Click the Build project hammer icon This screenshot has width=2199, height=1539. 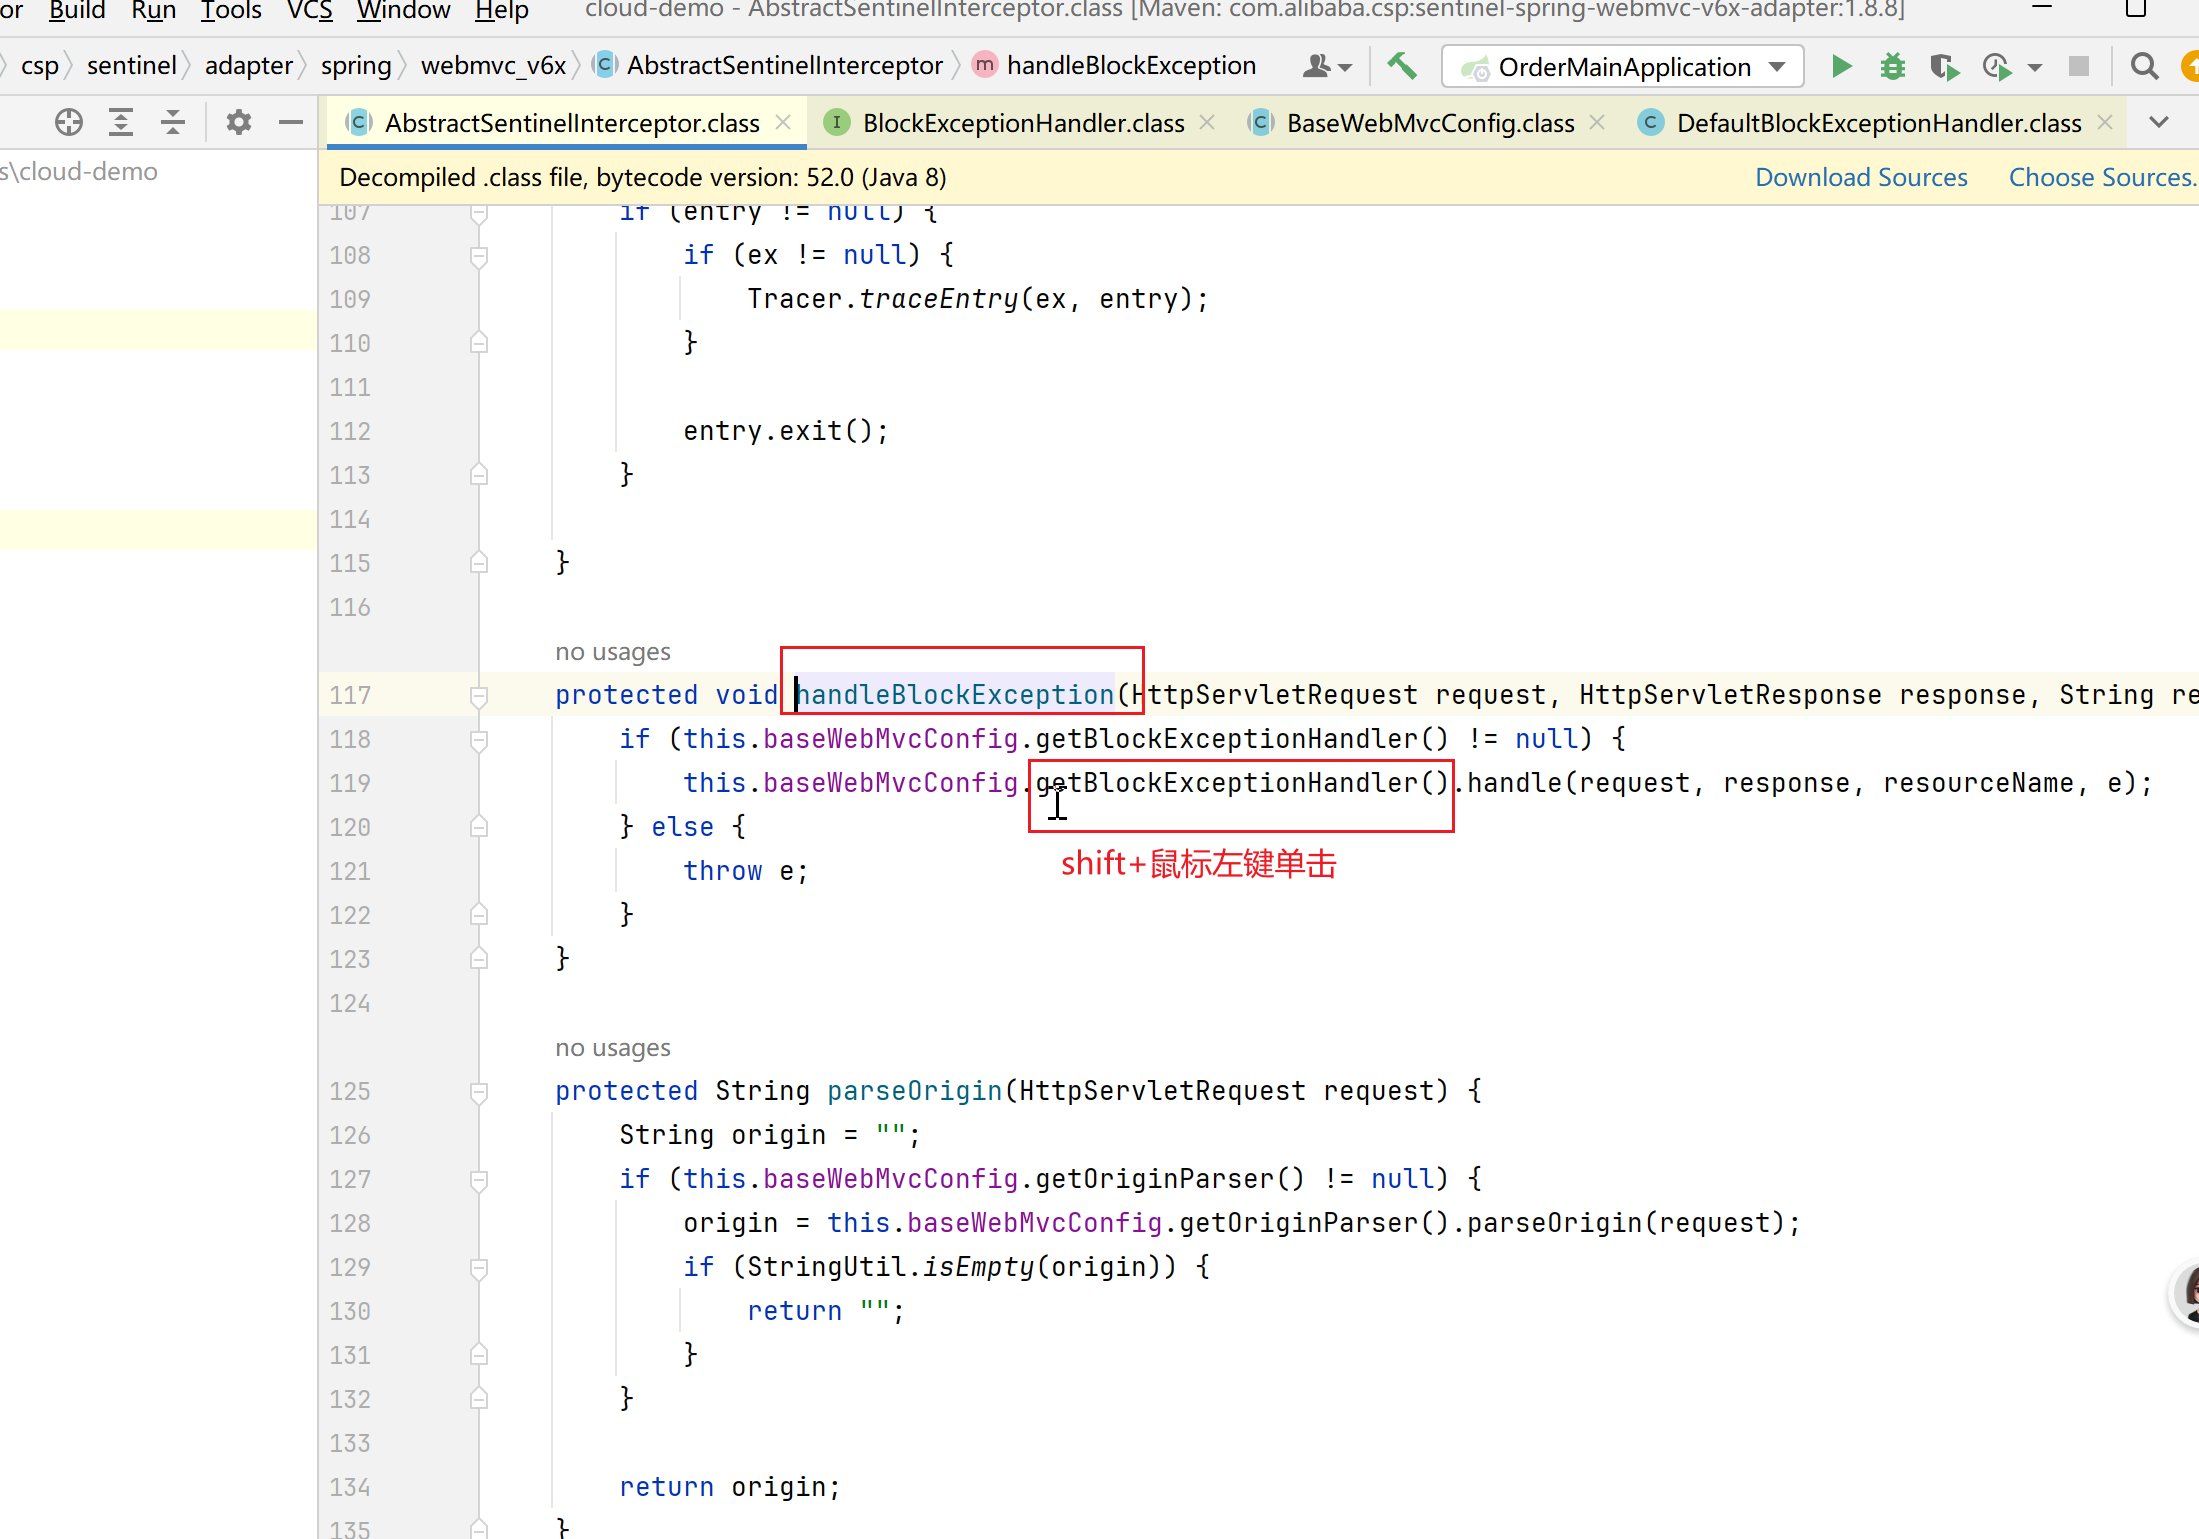click(x=1402, y=67)
